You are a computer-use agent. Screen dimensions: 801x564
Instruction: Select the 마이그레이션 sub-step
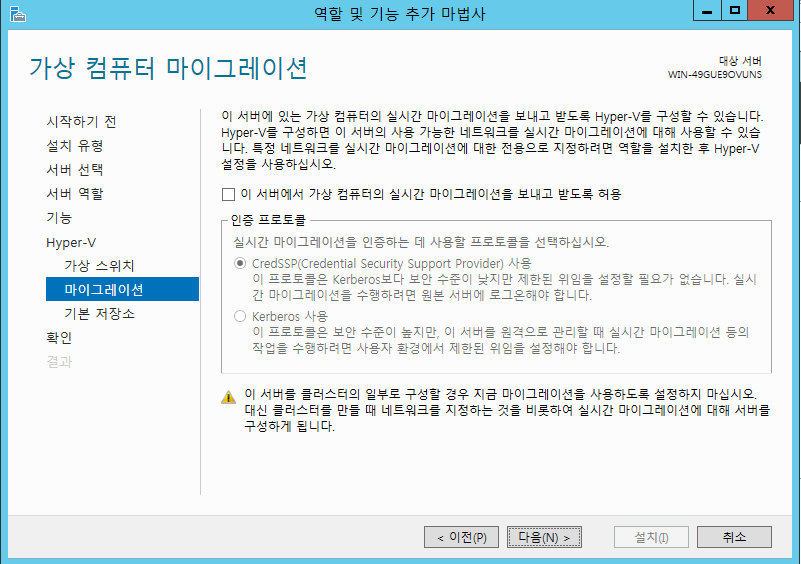[122, 289]
